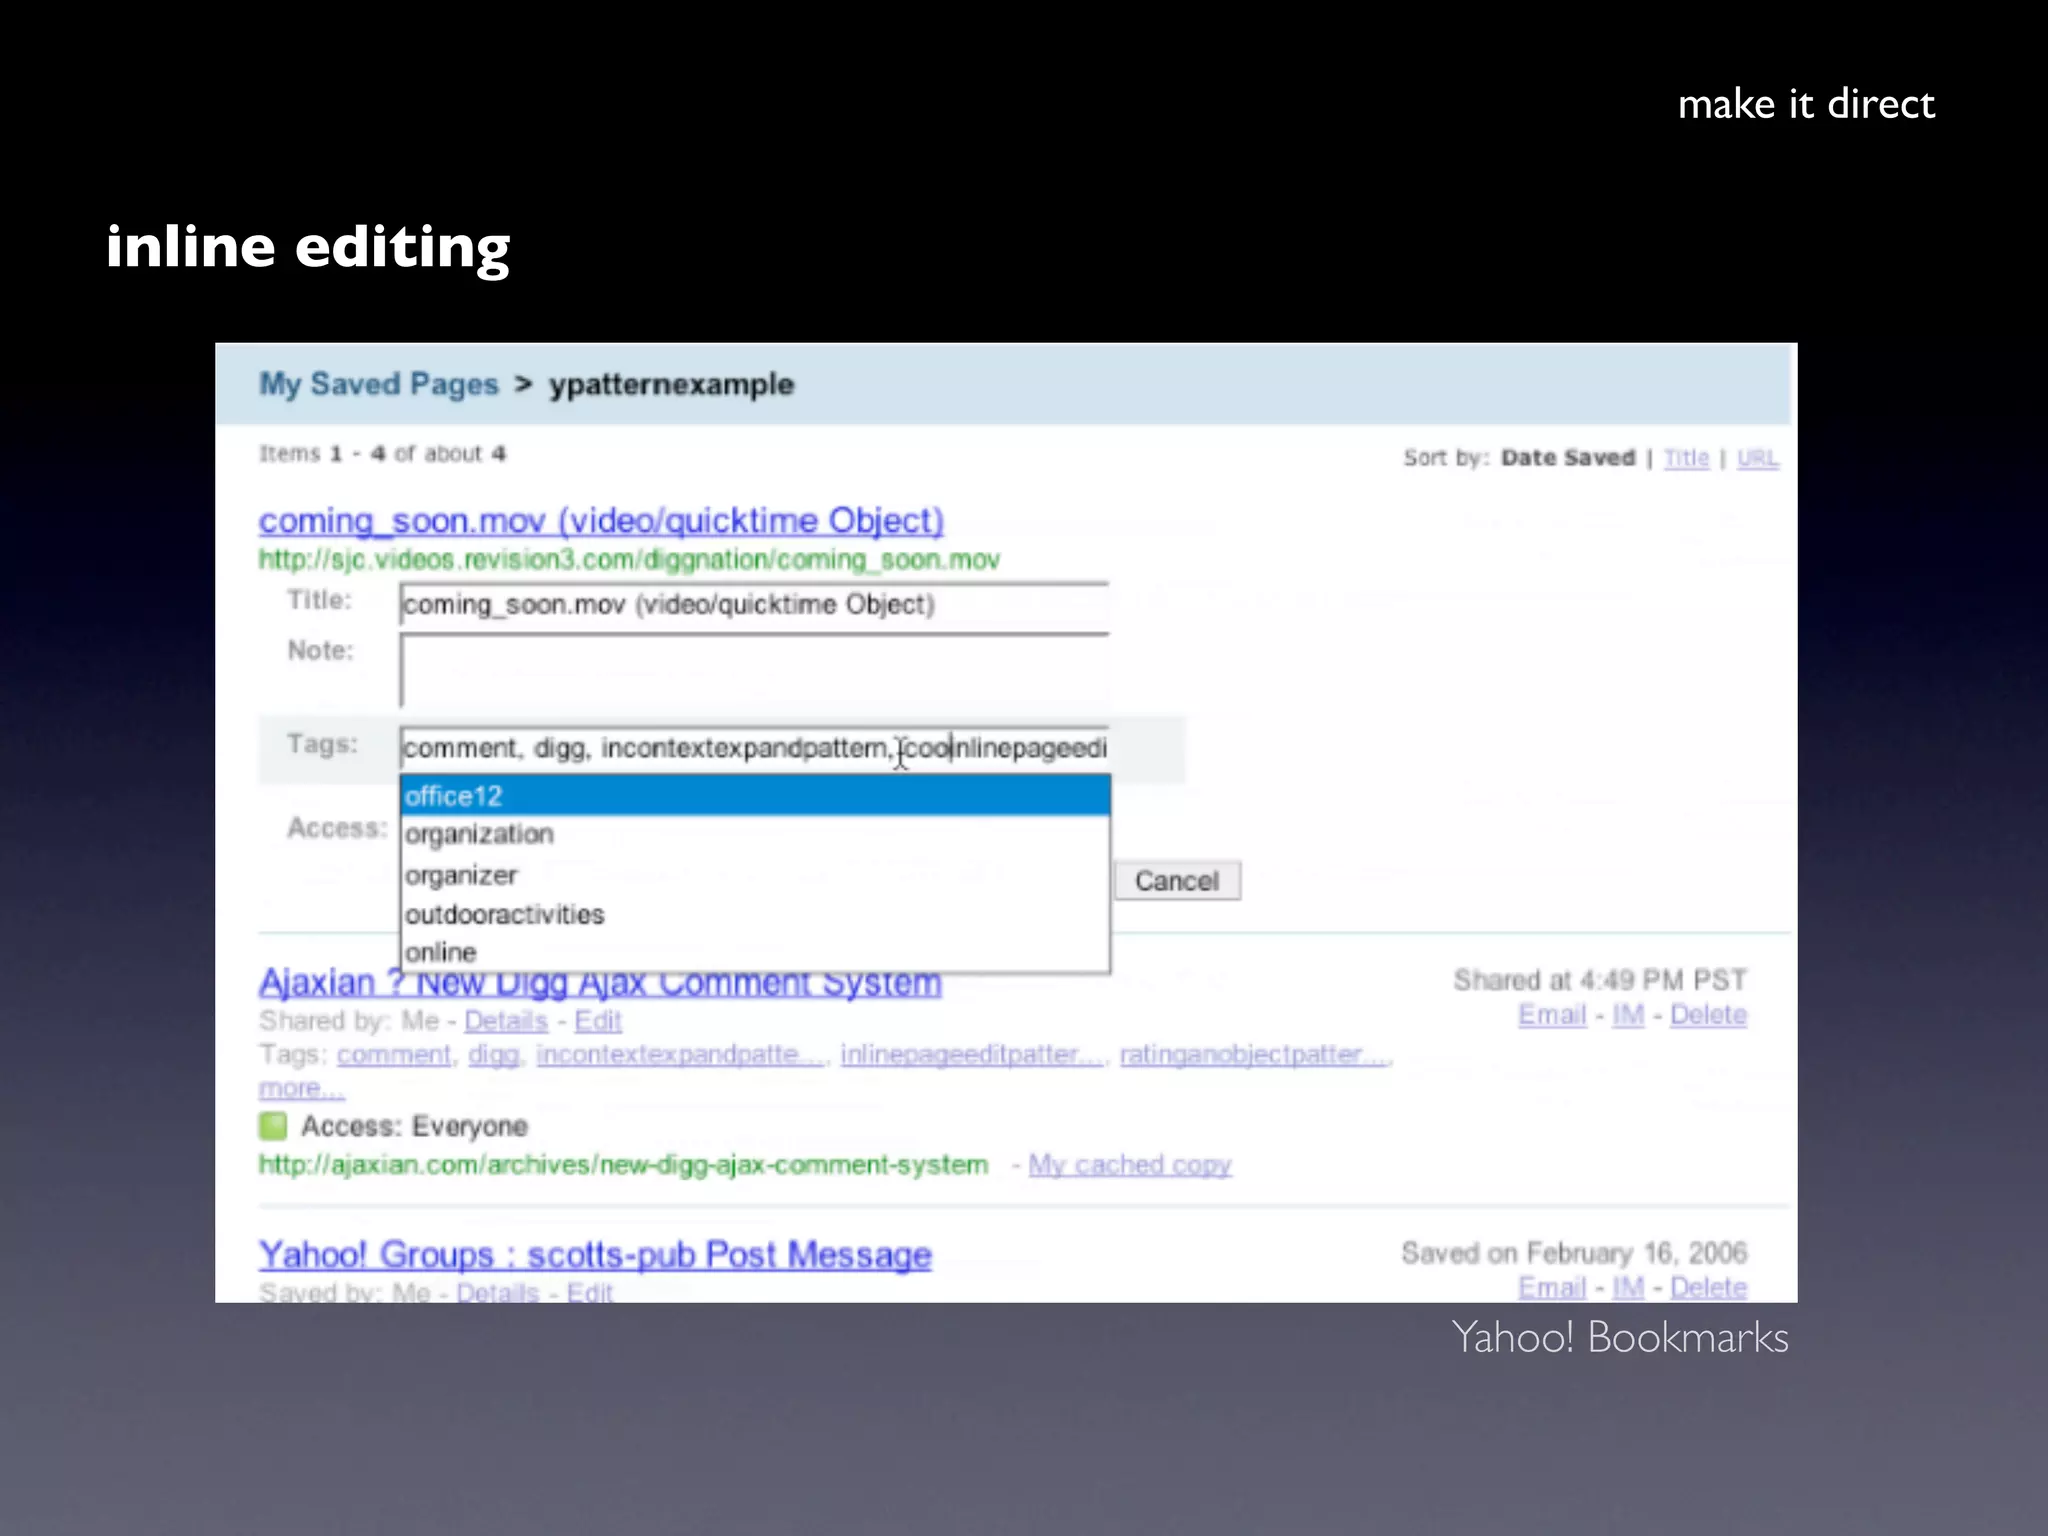Email the Ajaxian bookmark

[1552, 1015]
